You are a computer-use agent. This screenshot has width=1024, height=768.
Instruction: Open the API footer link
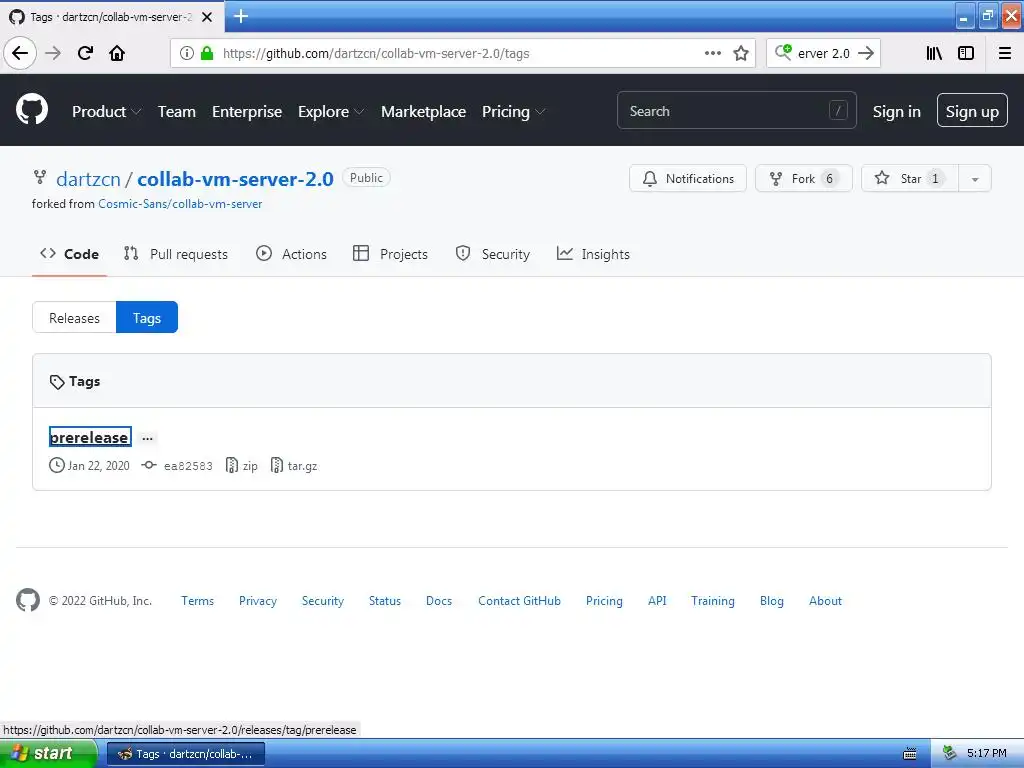tap(657, 601)
